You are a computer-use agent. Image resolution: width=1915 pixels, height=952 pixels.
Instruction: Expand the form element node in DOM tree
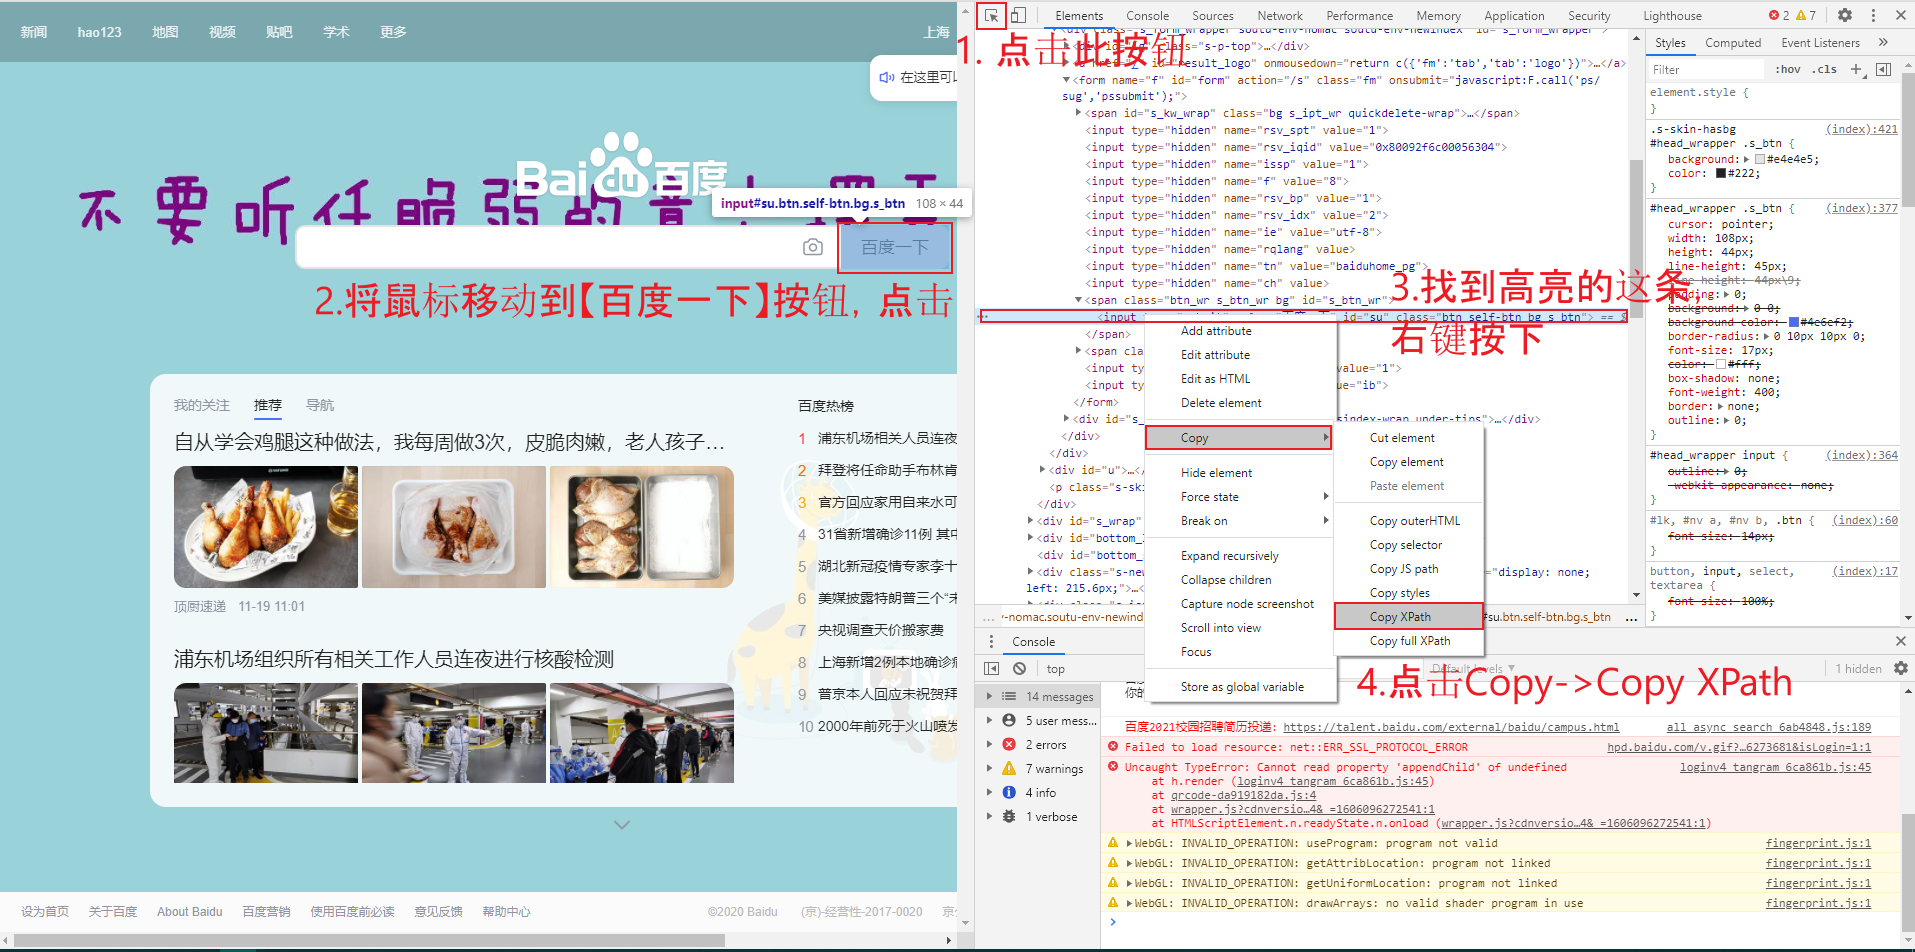(x=1067, y=80)
